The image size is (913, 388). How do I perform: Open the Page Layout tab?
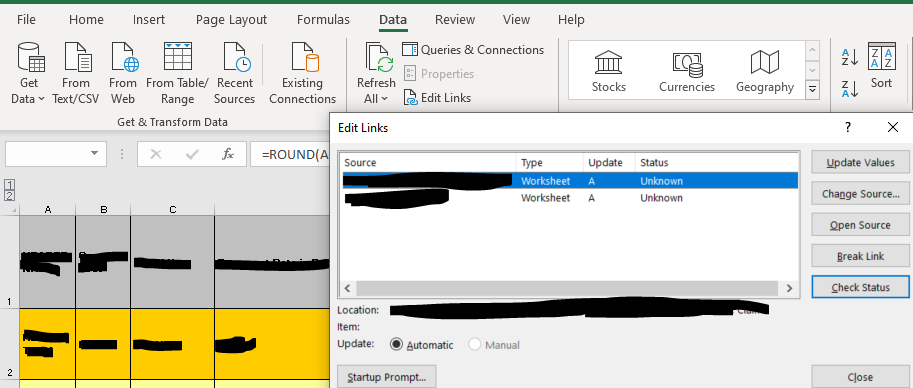tap(231, 20)
